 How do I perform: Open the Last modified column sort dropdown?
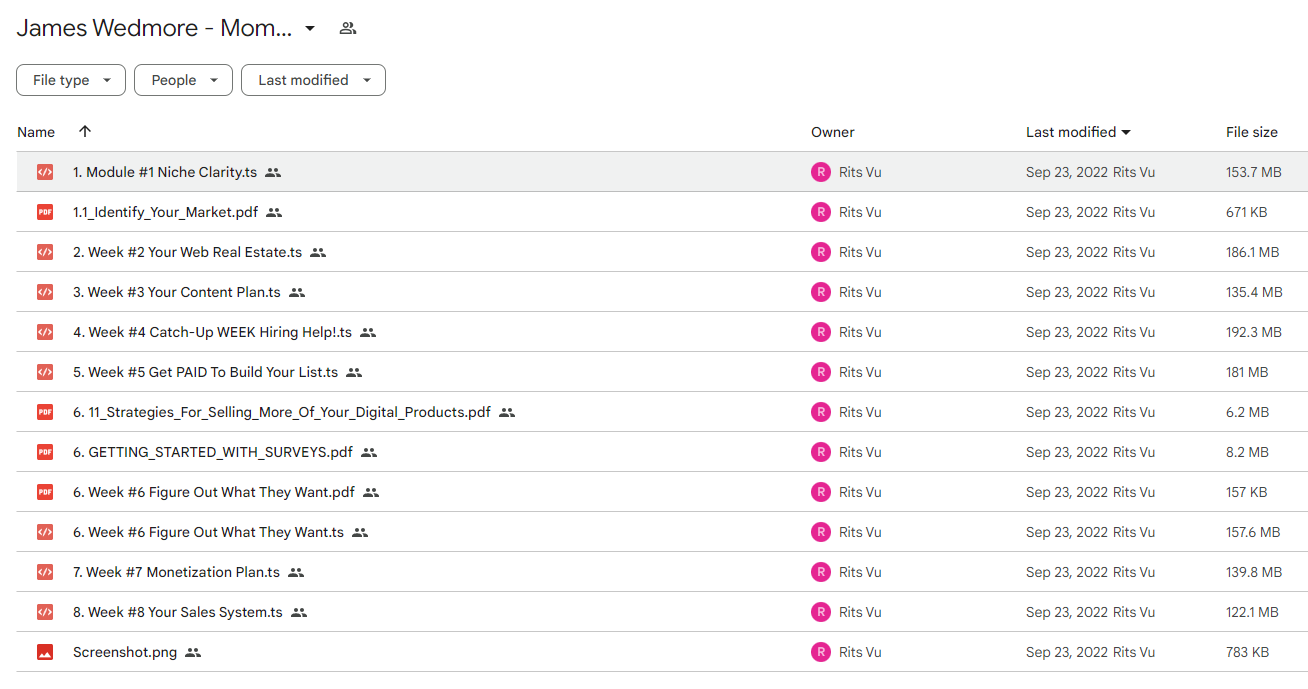point(1126,132)
